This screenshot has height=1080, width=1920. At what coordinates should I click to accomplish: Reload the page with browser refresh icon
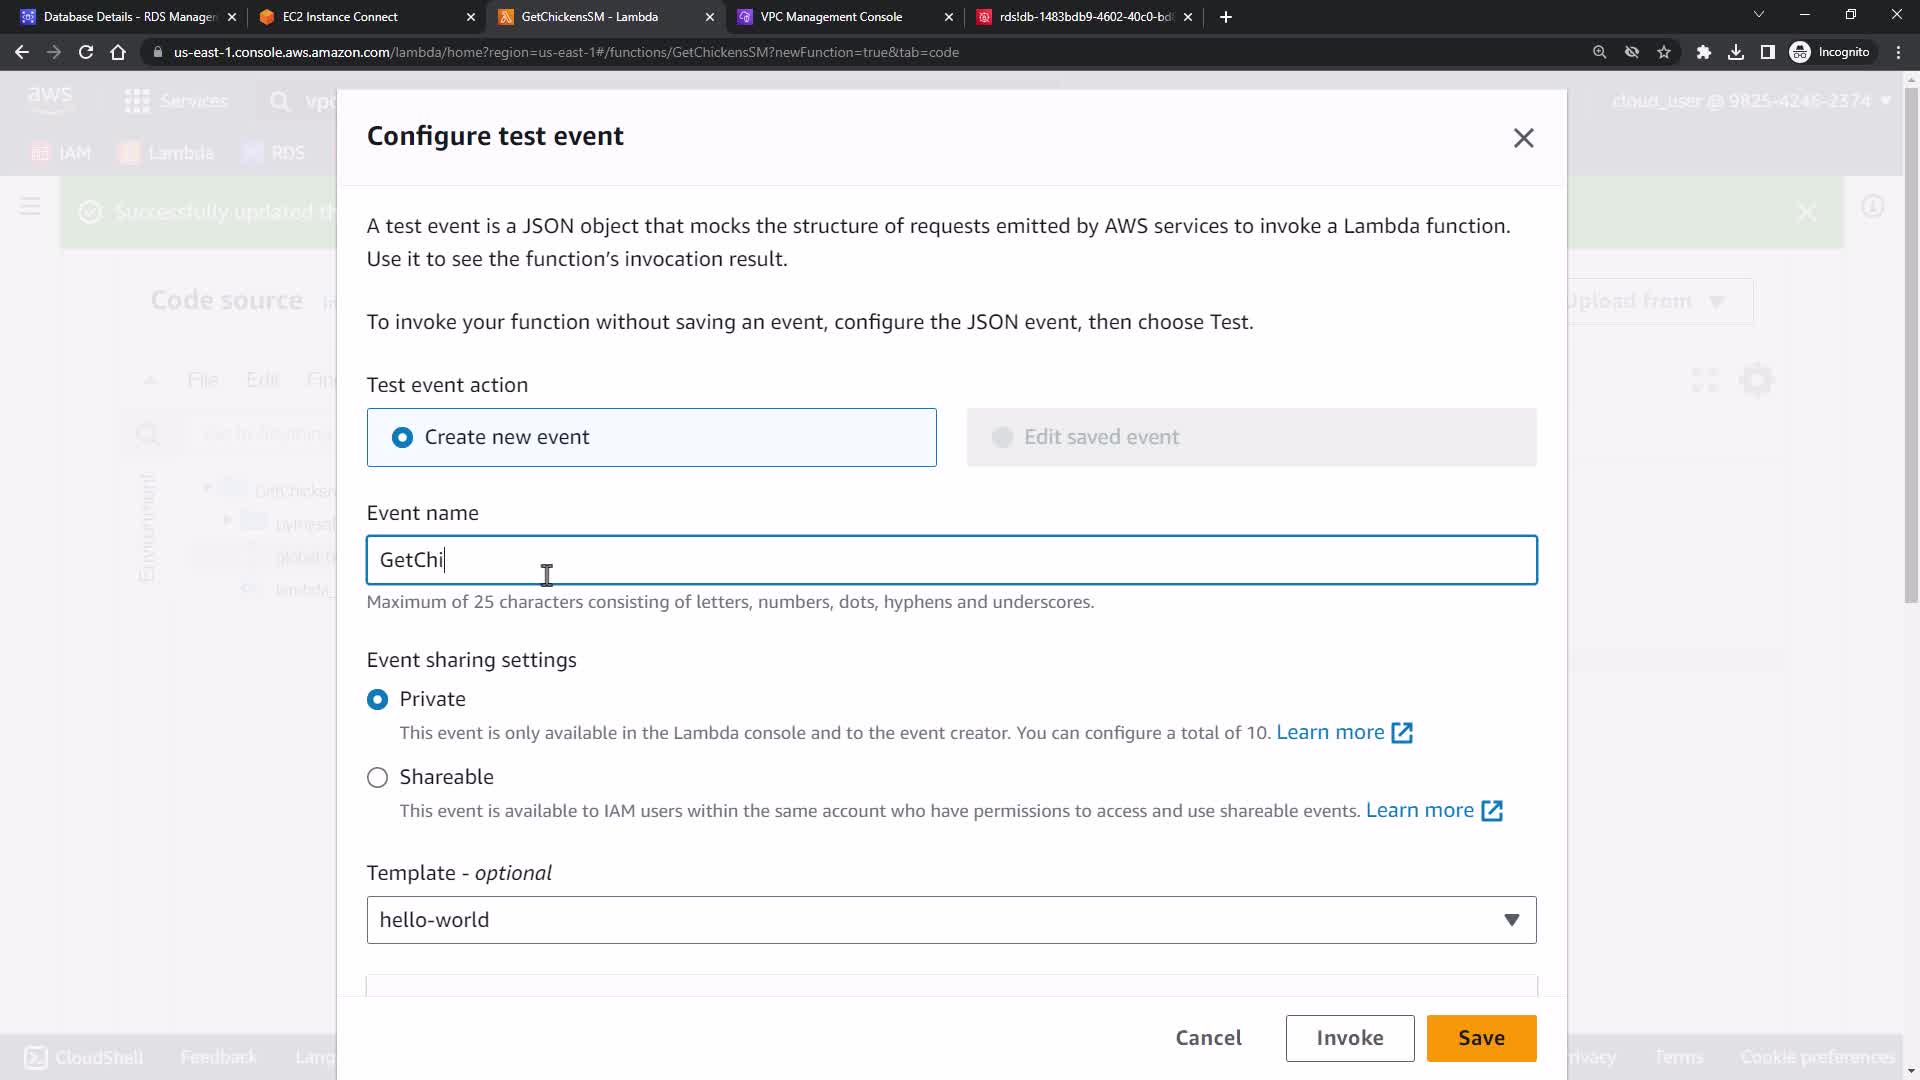86,52
